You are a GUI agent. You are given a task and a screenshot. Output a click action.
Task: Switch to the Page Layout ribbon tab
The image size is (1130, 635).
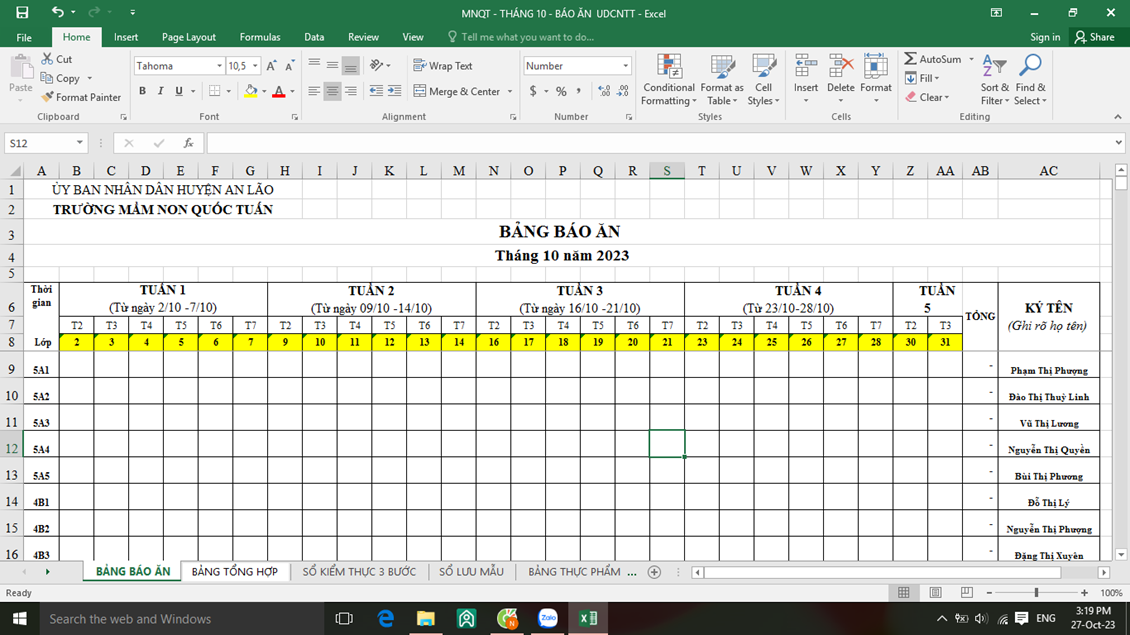click(188, 37)
